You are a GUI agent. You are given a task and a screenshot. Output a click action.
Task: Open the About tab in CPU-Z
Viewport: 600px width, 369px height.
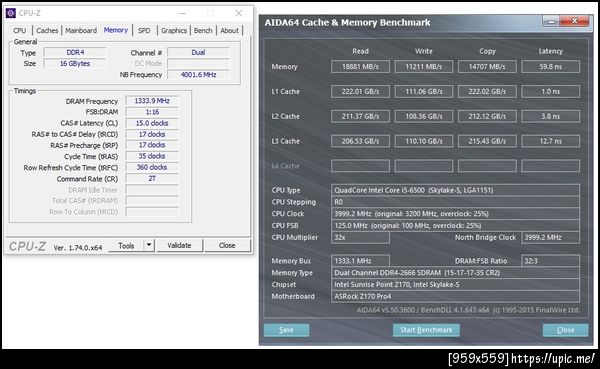229,31
